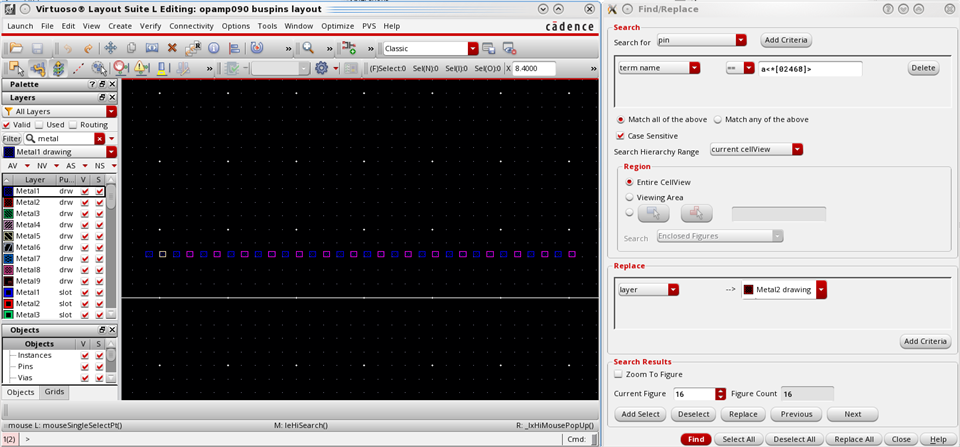Open the Verify menu
This screenshot has width=960, height=447.
(151, 26)
